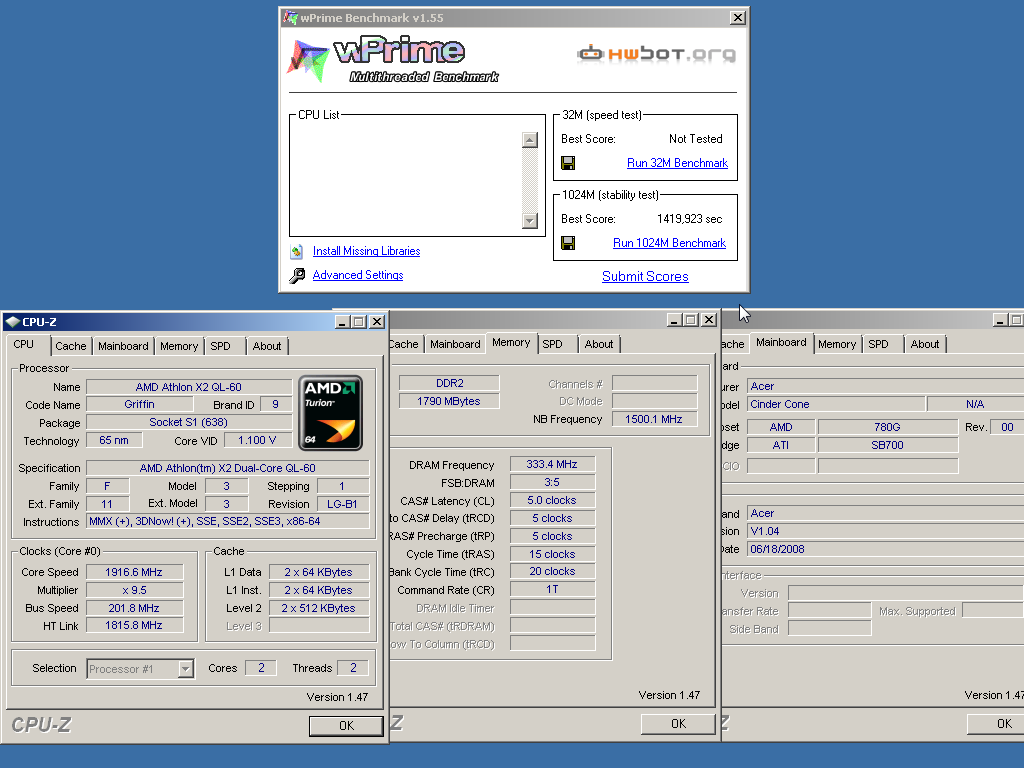Image resolution: width=1024 pixels, height=768 pixels.
Task: Click the CPU List scrollbar track
Action: (x=530, y=180)
